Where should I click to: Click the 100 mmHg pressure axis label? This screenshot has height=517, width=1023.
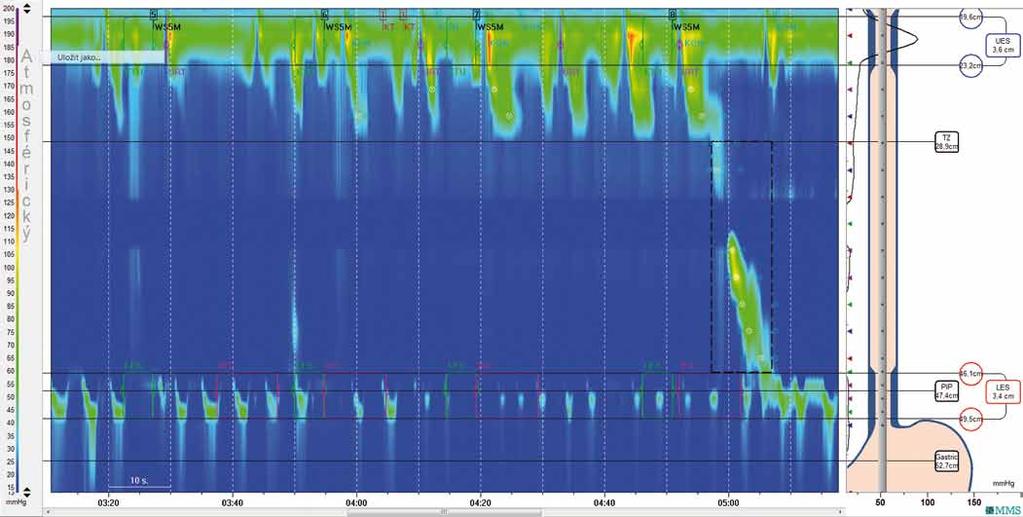click(928, 503)
